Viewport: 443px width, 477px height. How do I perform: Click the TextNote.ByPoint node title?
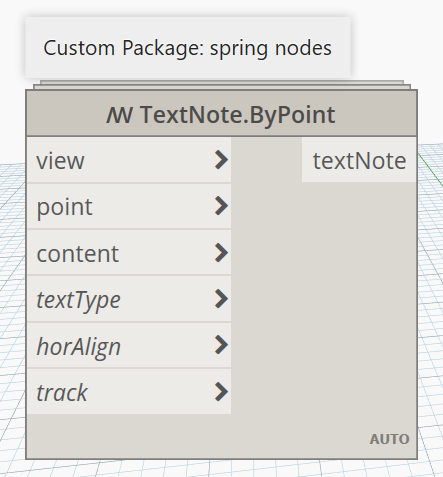pos(222,114)
